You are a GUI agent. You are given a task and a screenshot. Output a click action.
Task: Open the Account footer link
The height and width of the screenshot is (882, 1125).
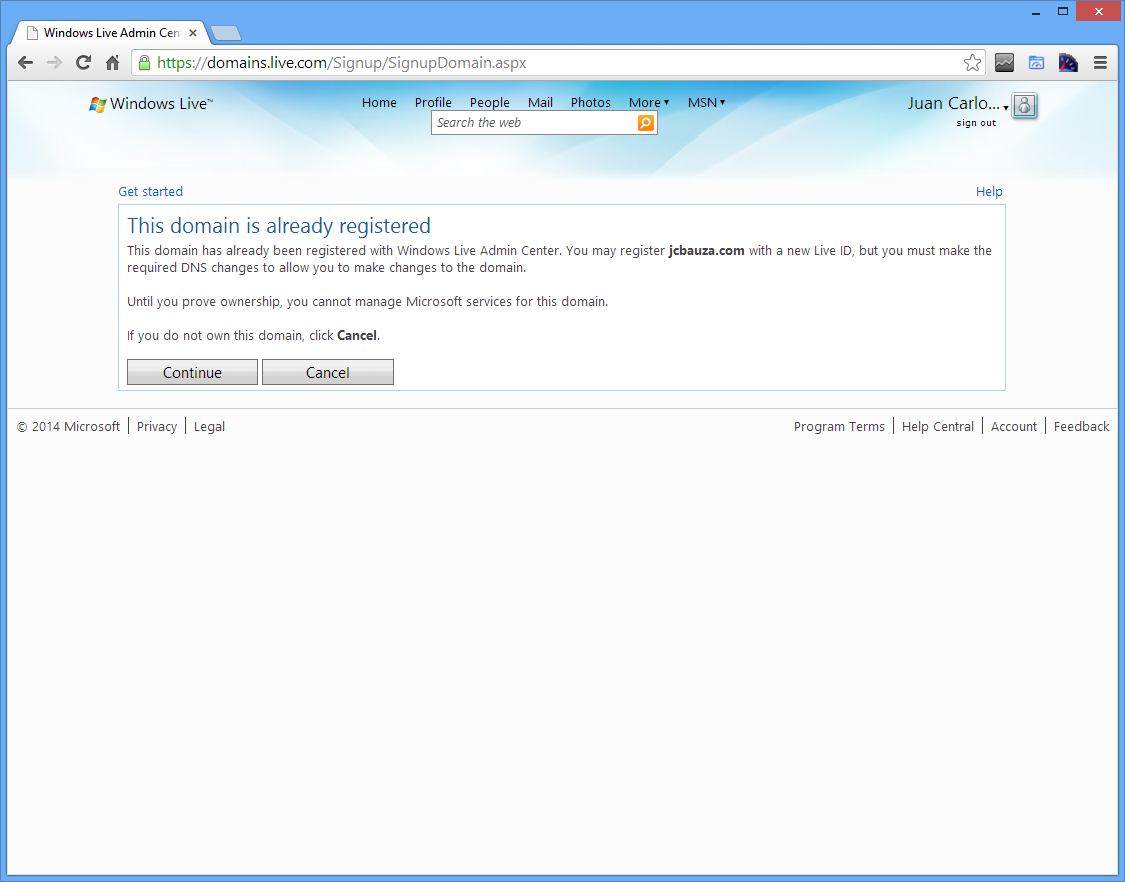(x=1014, y=426)
